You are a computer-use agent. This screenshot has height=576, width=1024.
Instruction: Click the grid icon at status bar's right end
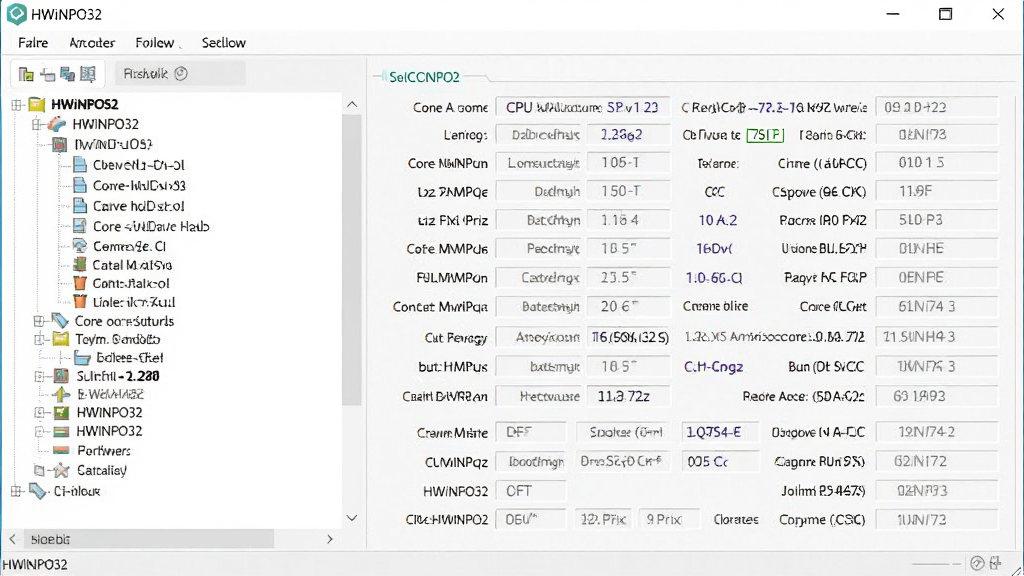tap(995, 563)
